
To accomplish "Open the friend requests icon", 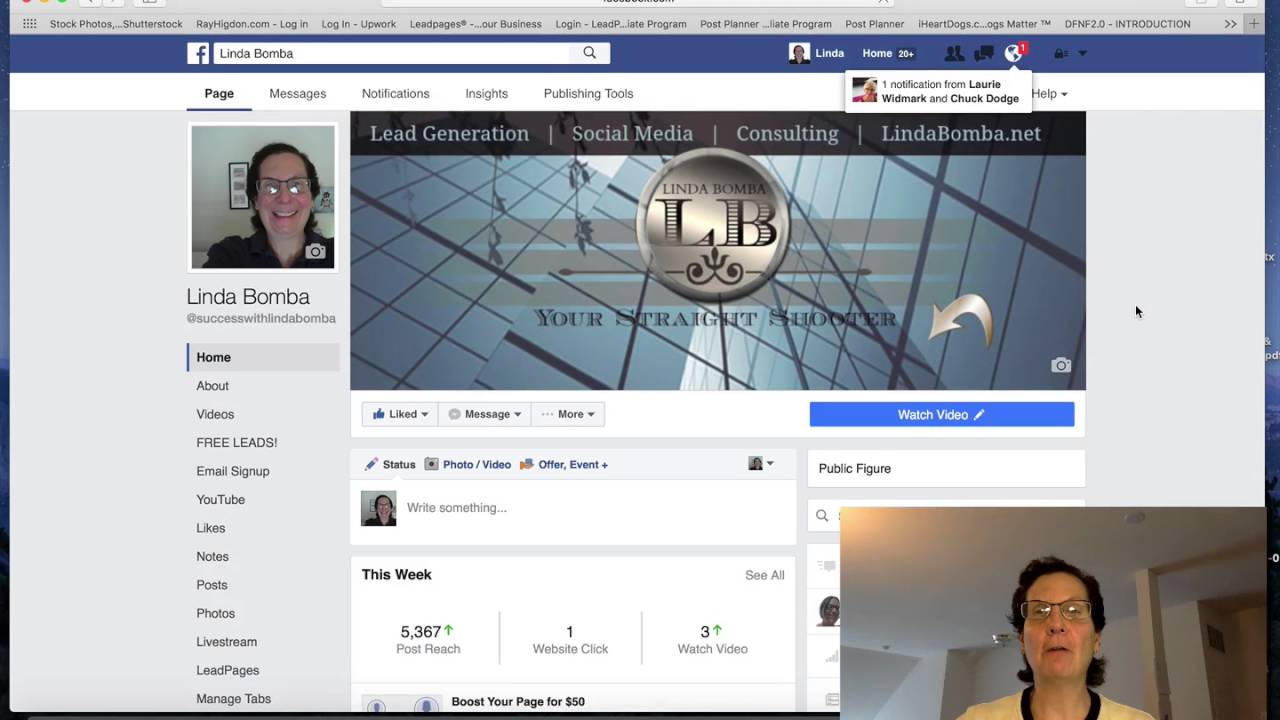I will click(x=954, y=53).
